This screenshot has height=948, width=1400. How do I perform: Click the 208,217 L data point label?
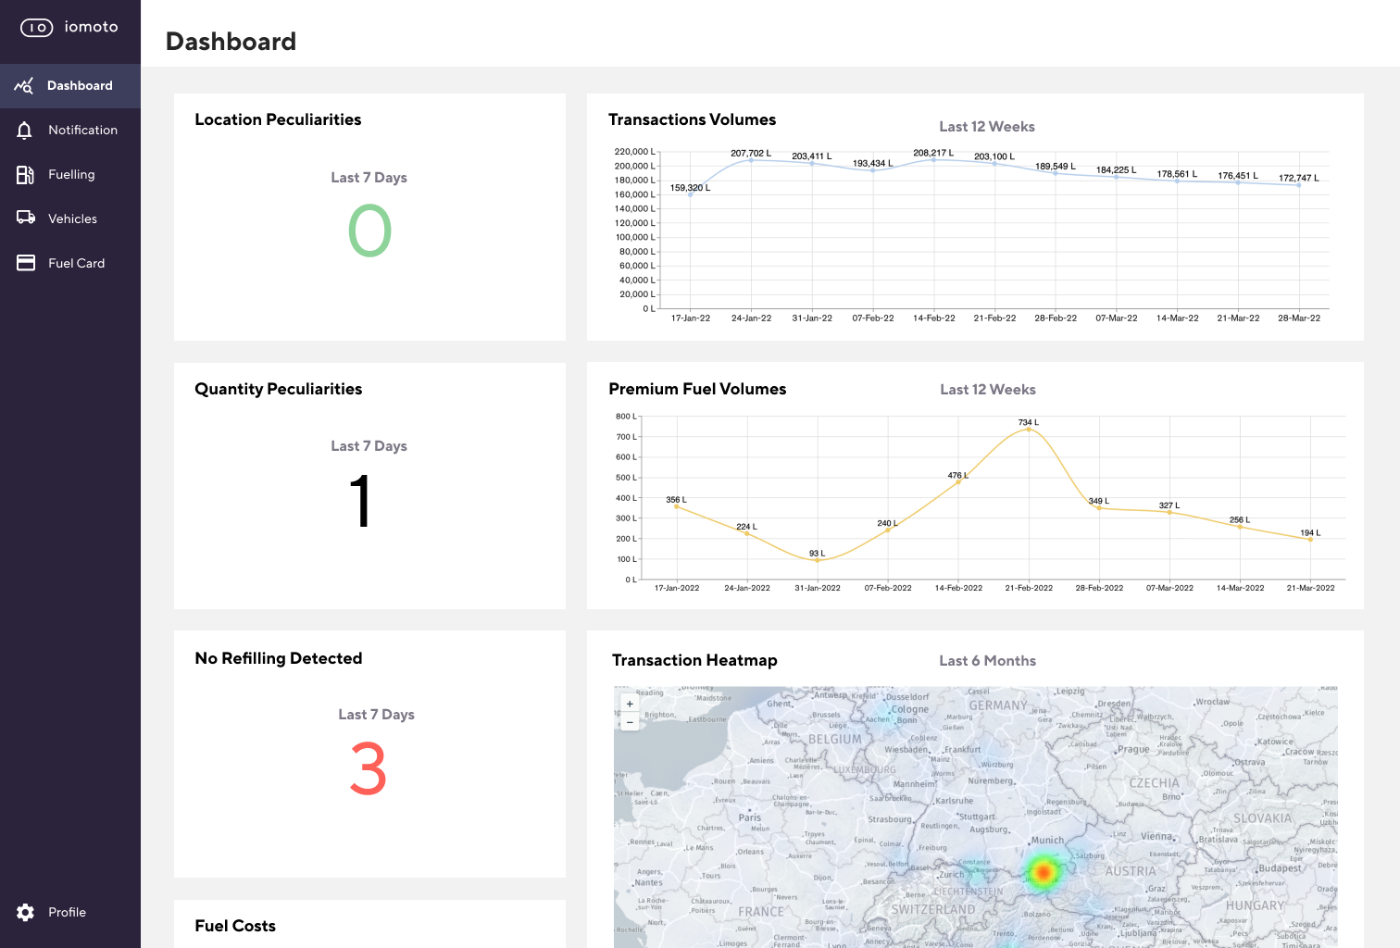pyautogui.click(x=933, y=153)
